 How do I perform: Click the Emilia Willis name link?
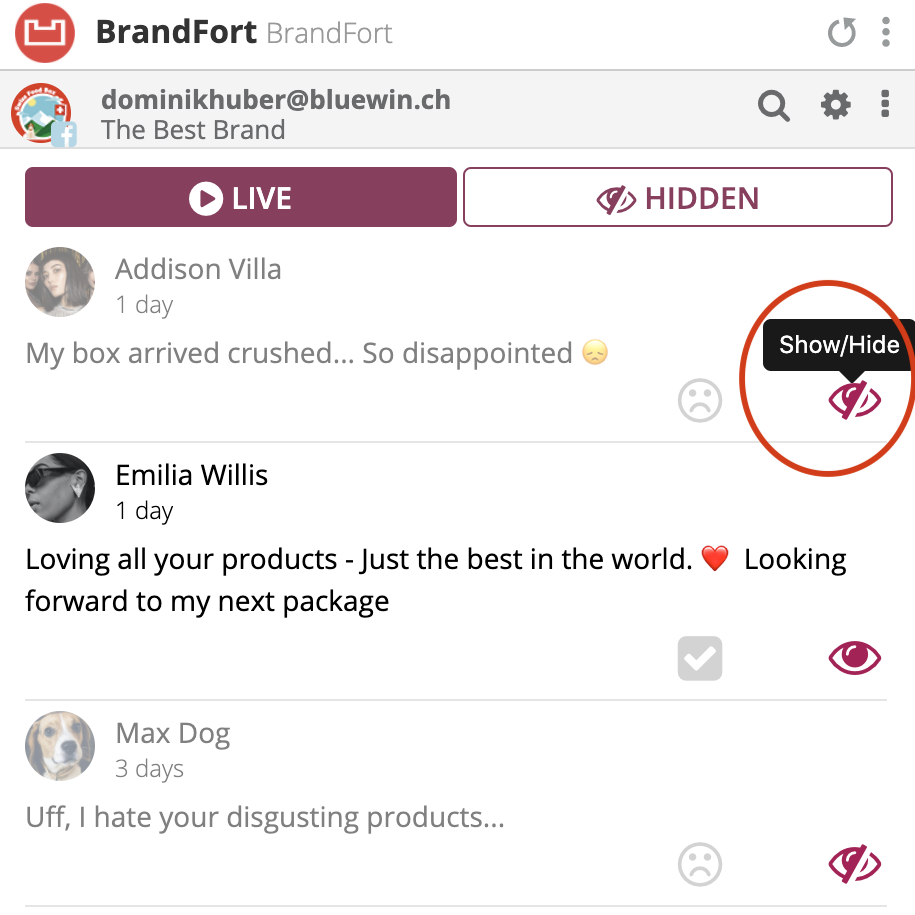(x=191, y=475)
